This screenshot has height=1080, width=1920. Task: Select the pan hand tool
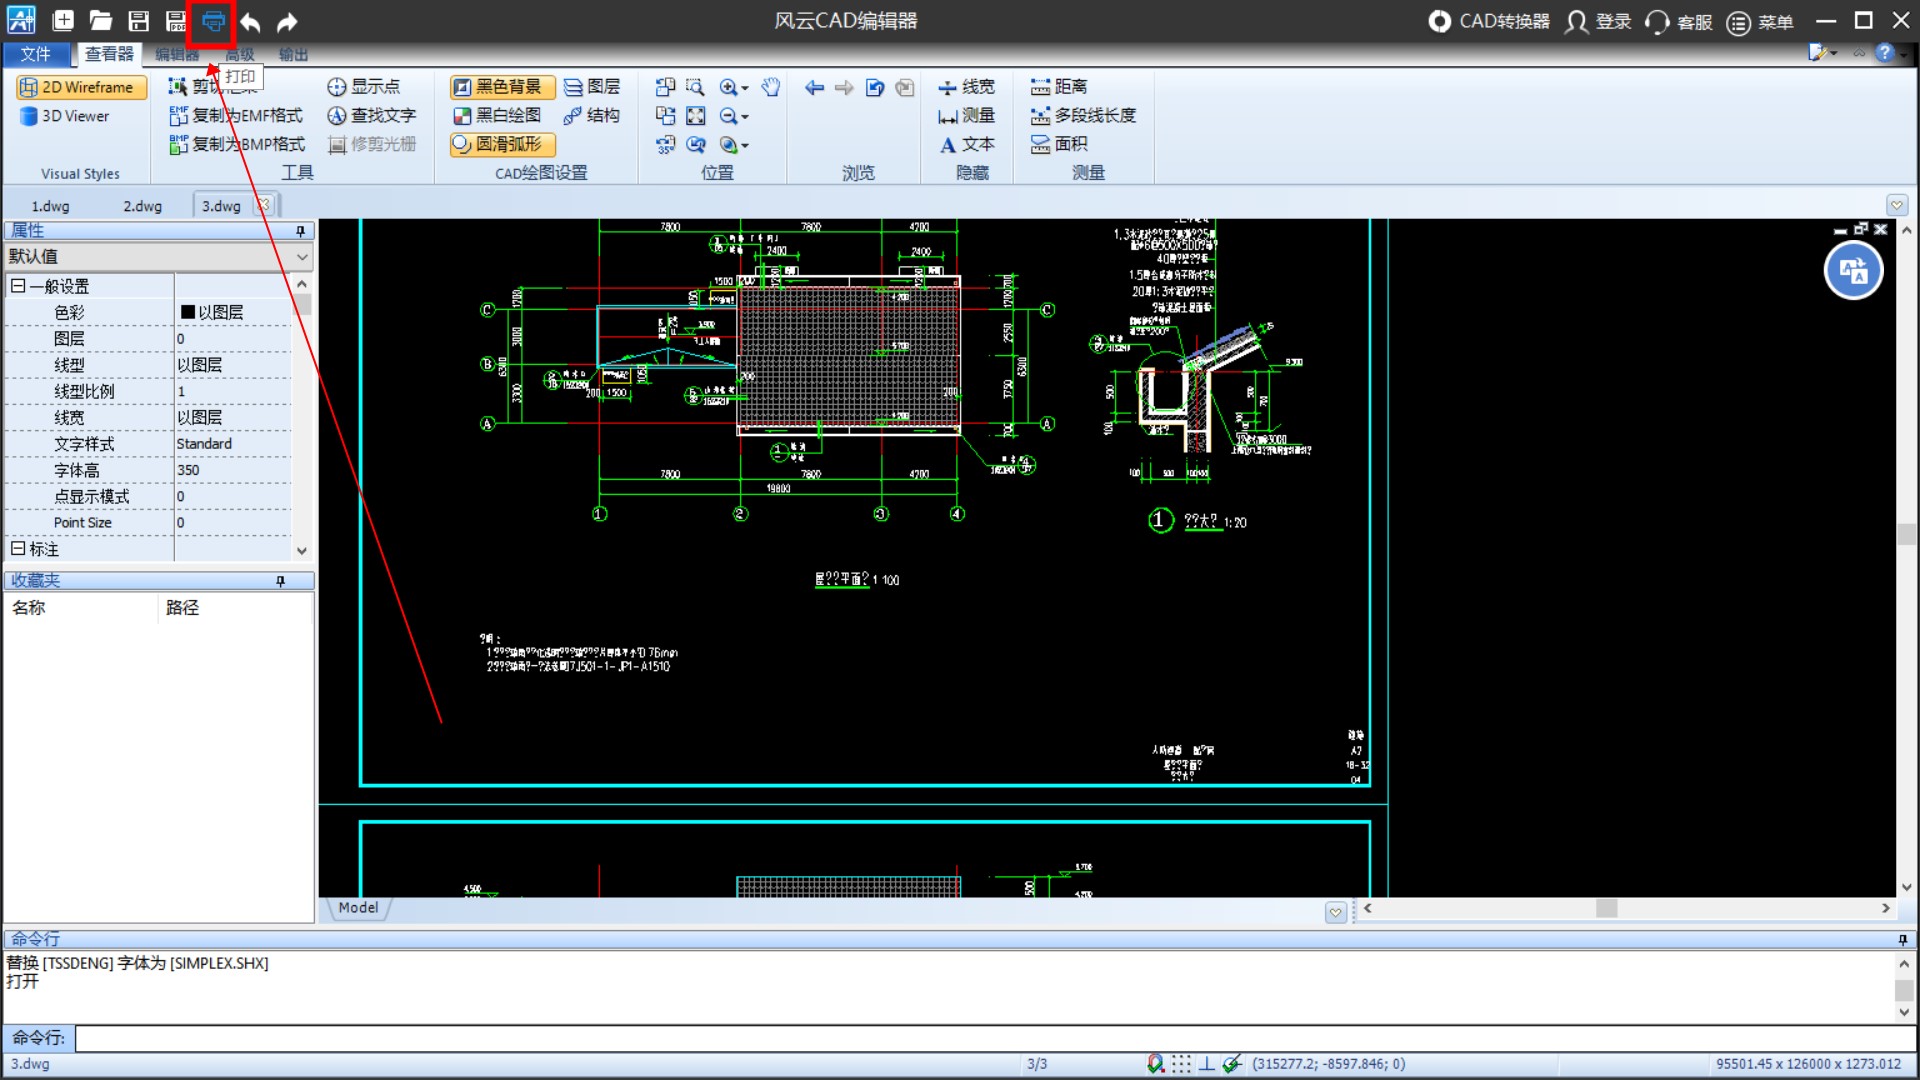770,87
